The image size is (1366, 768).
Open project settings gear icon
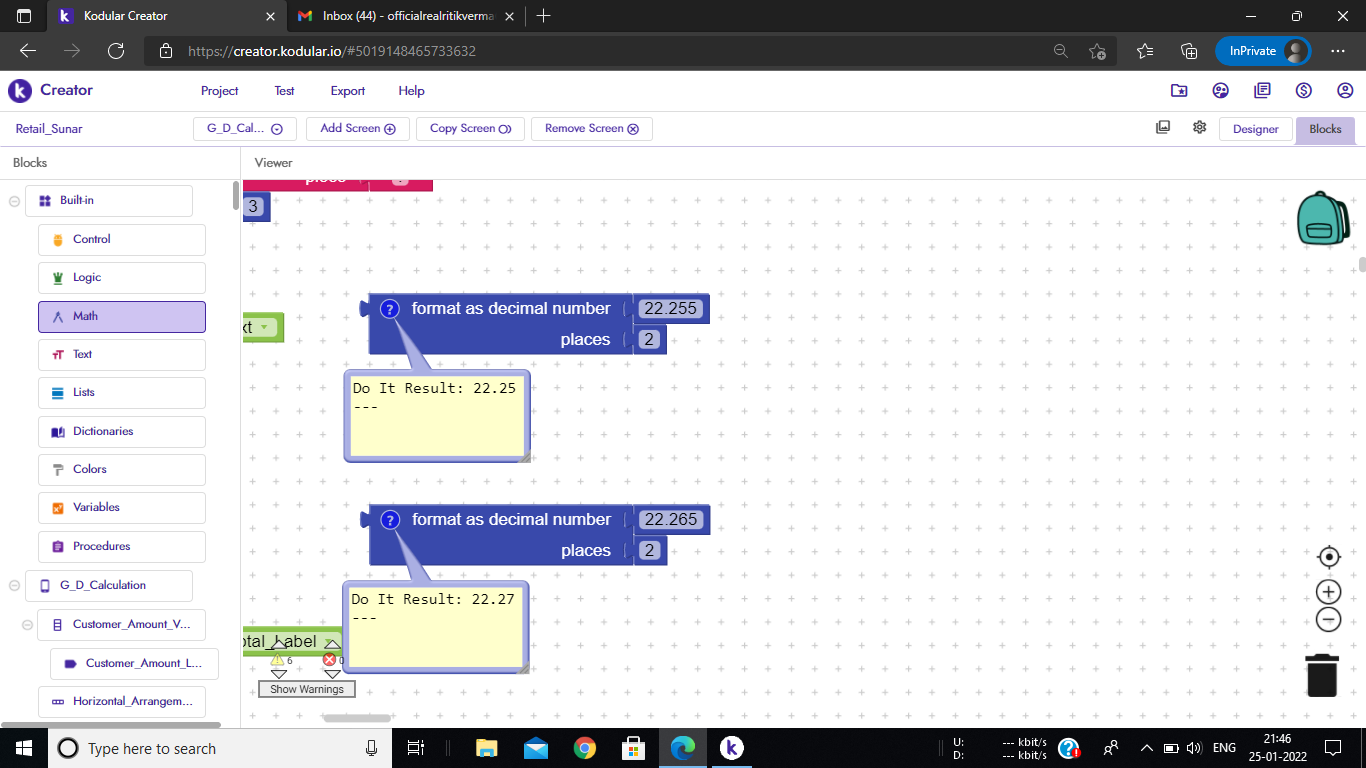click(x=1200, y=127)
